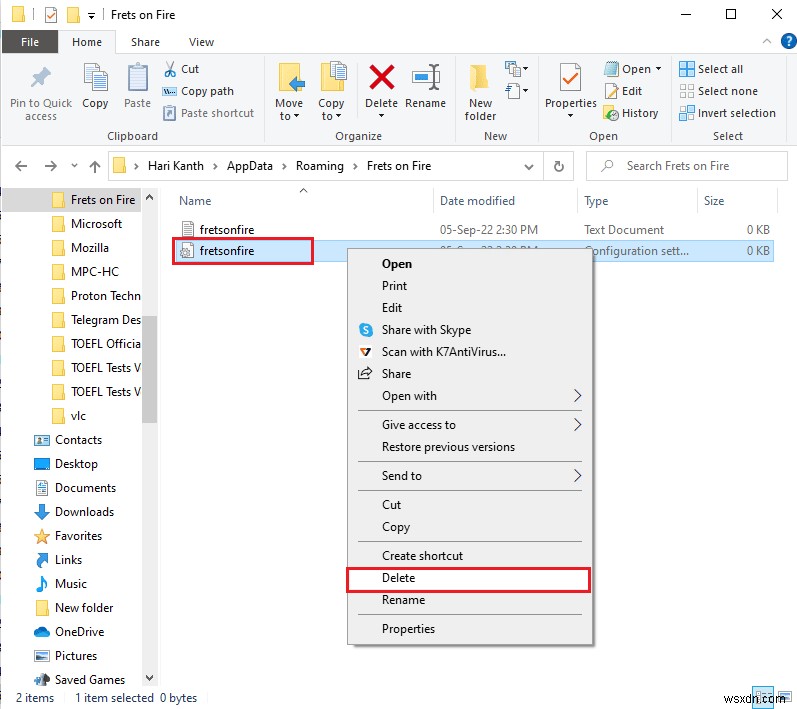This screenshot has height=709, width=797.
Task: Choose Properties from the context menu
Action: (x=470, y=629)
